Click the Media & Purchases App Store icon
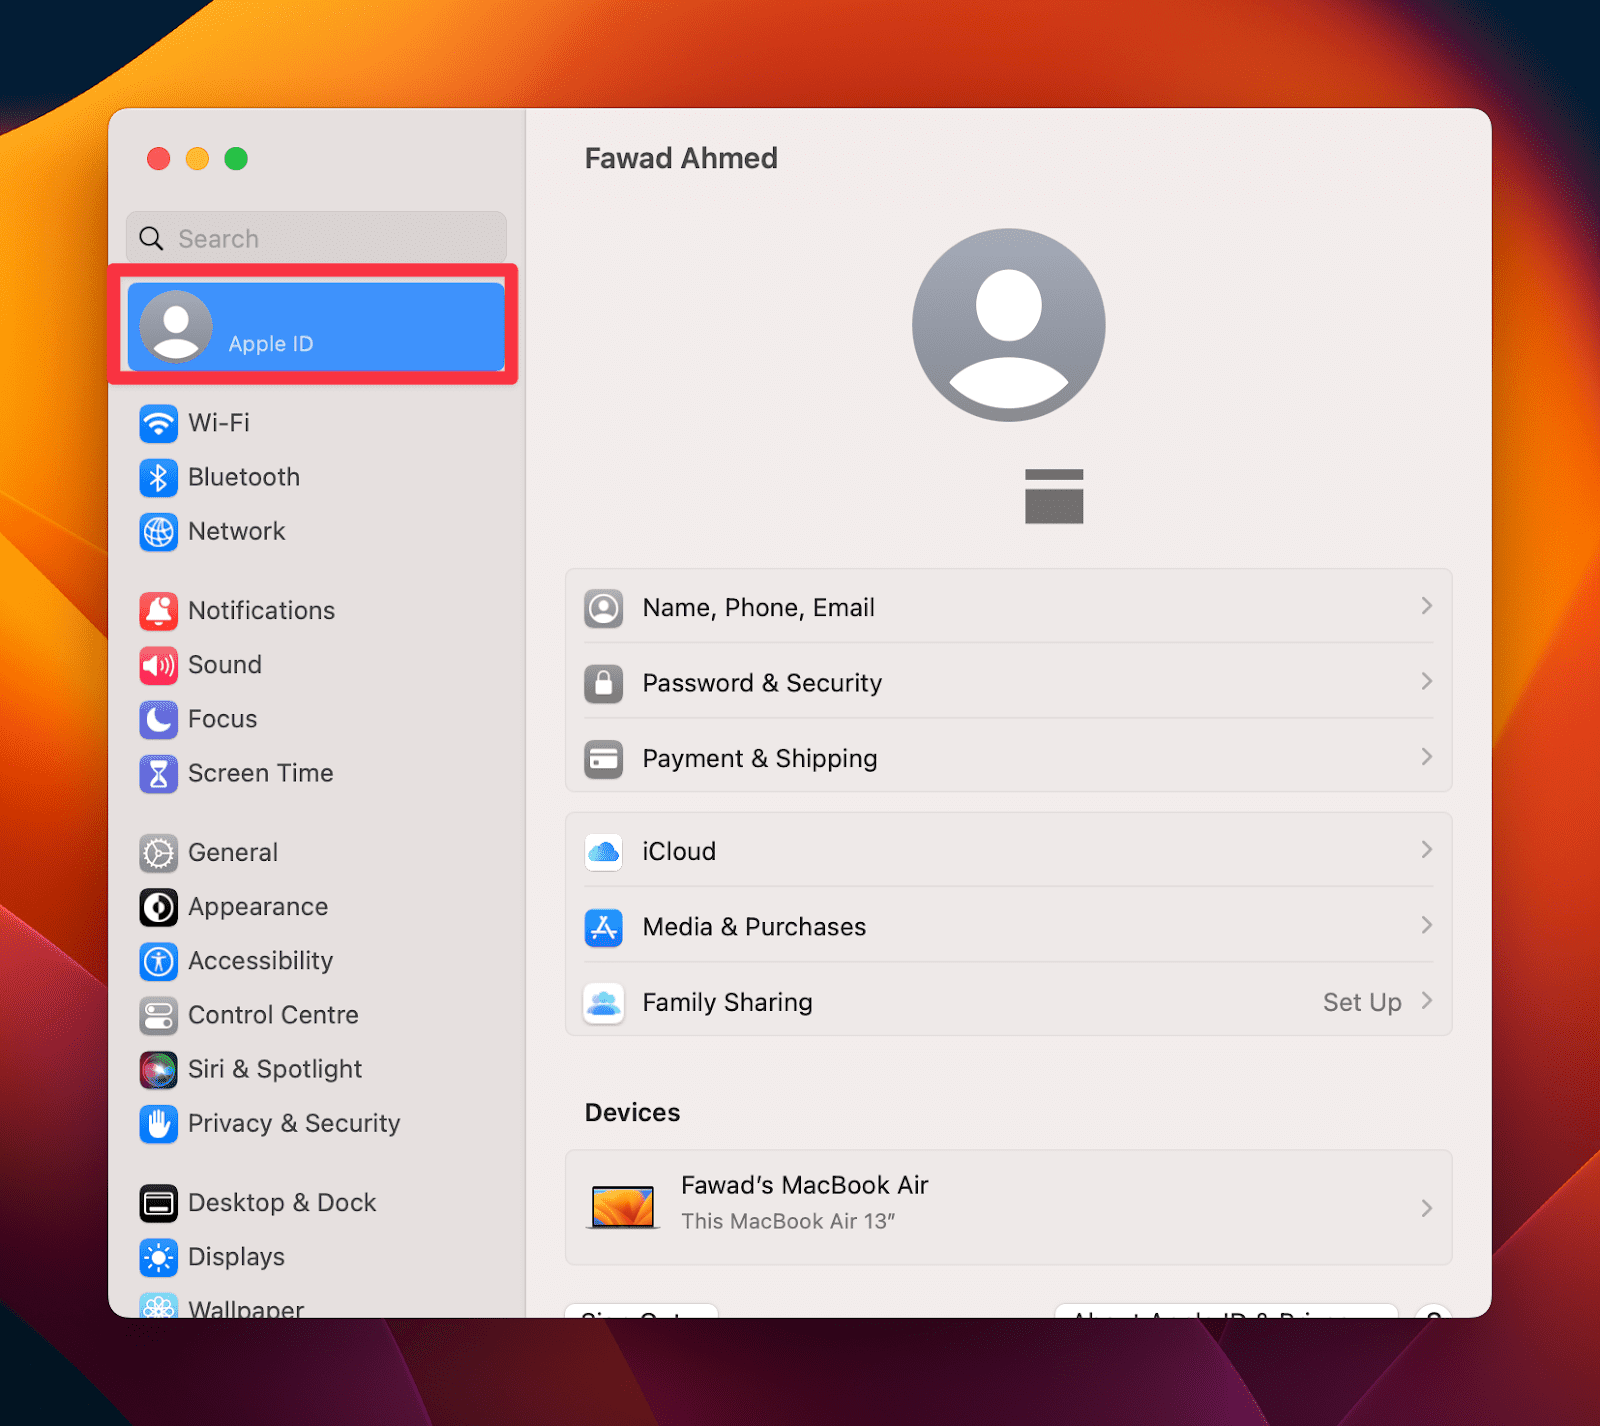This screenshot has width=1600, height=1426. 603,927
